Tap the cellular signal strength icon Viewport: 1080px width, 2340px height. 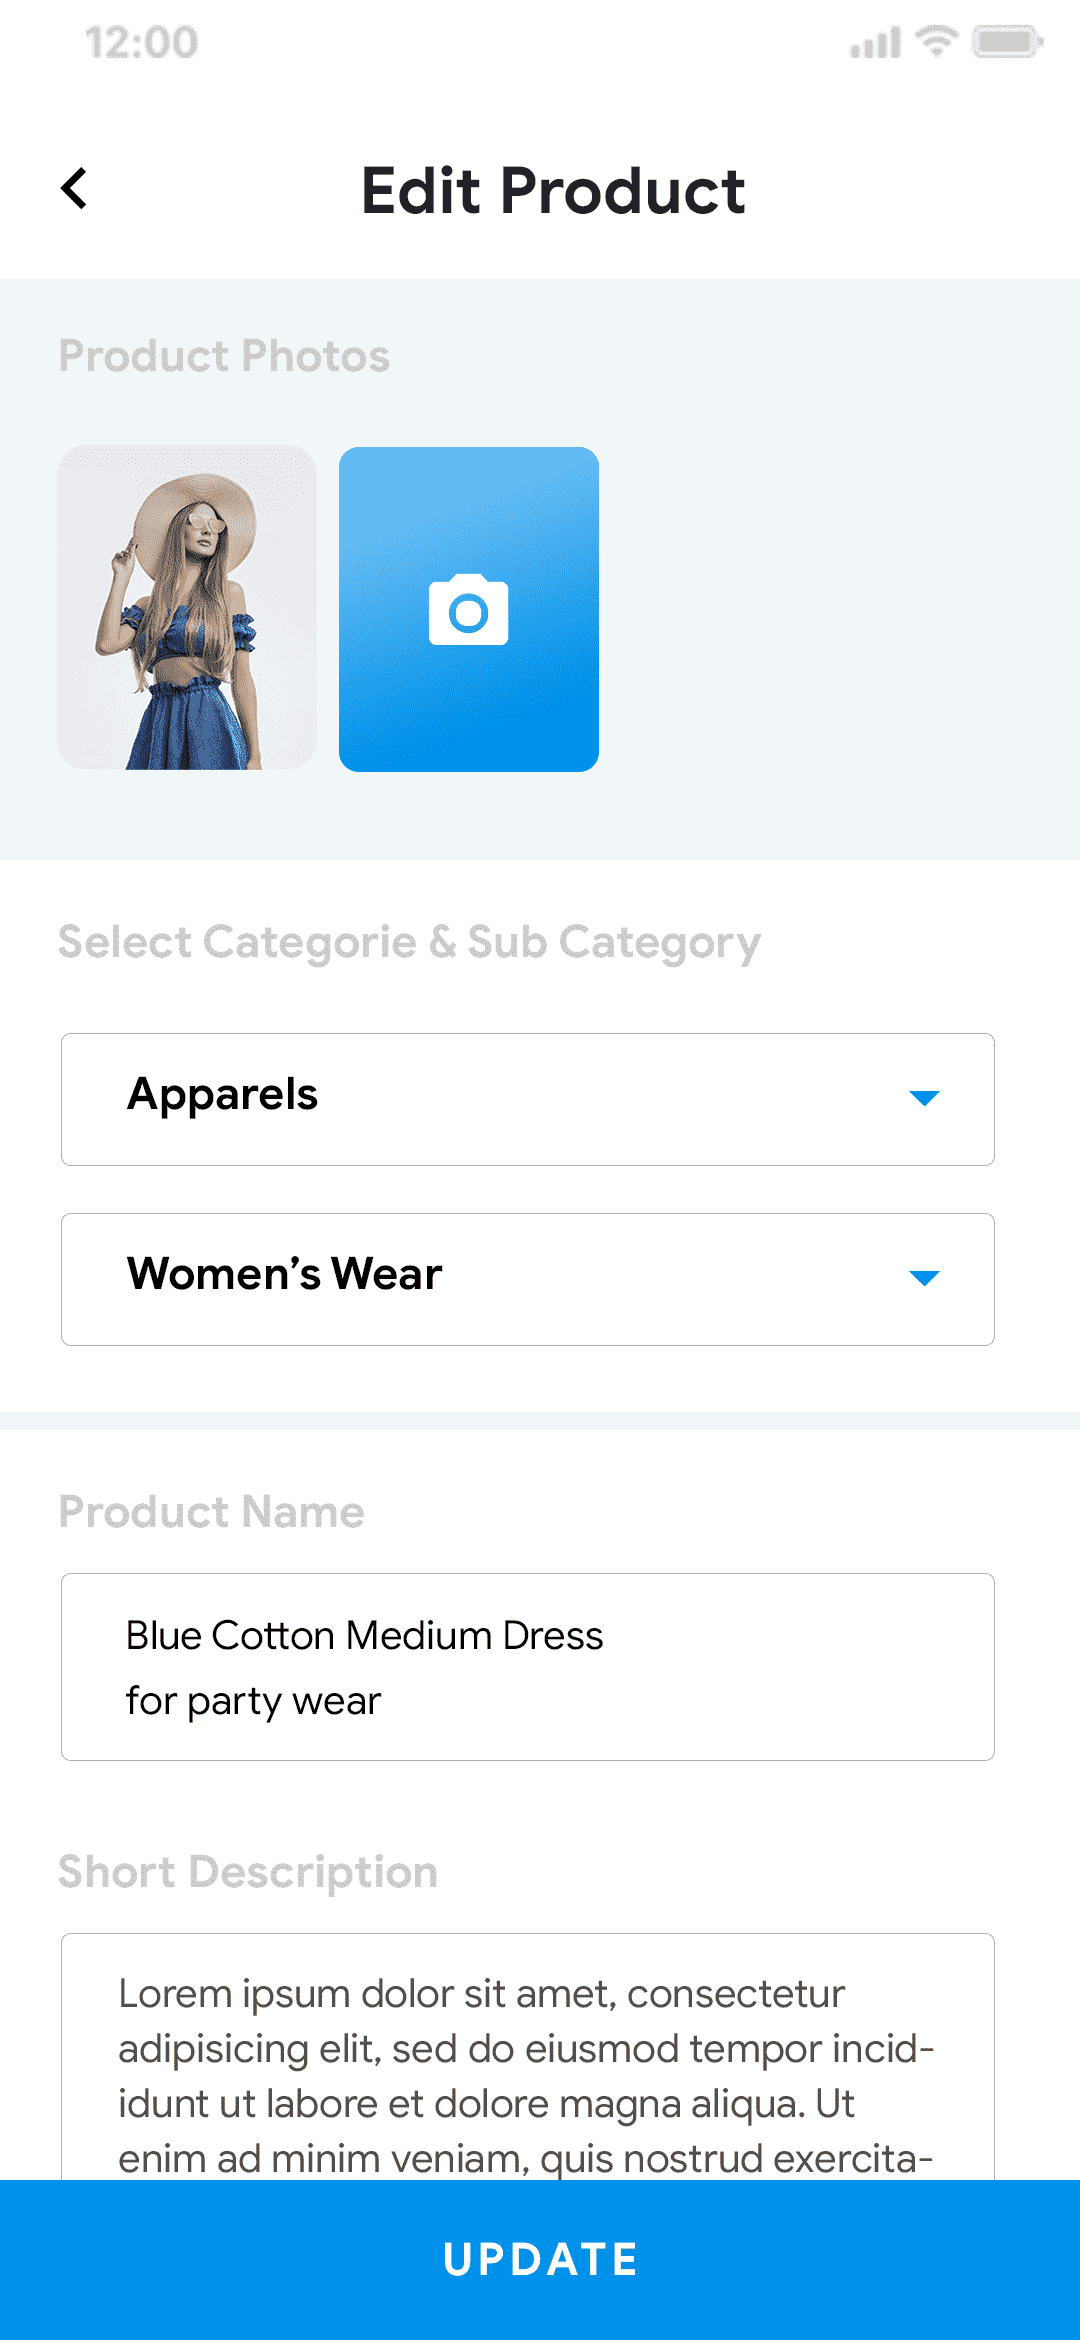[874, 42]
